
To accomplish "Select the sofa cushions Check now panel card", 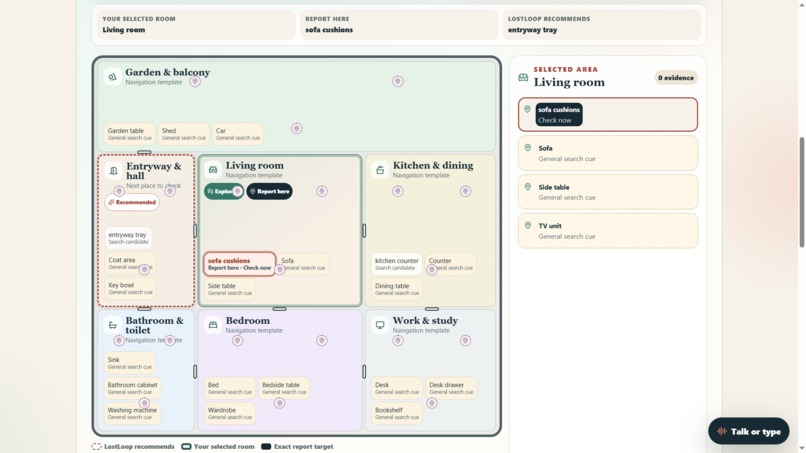I will click(608, 114).
